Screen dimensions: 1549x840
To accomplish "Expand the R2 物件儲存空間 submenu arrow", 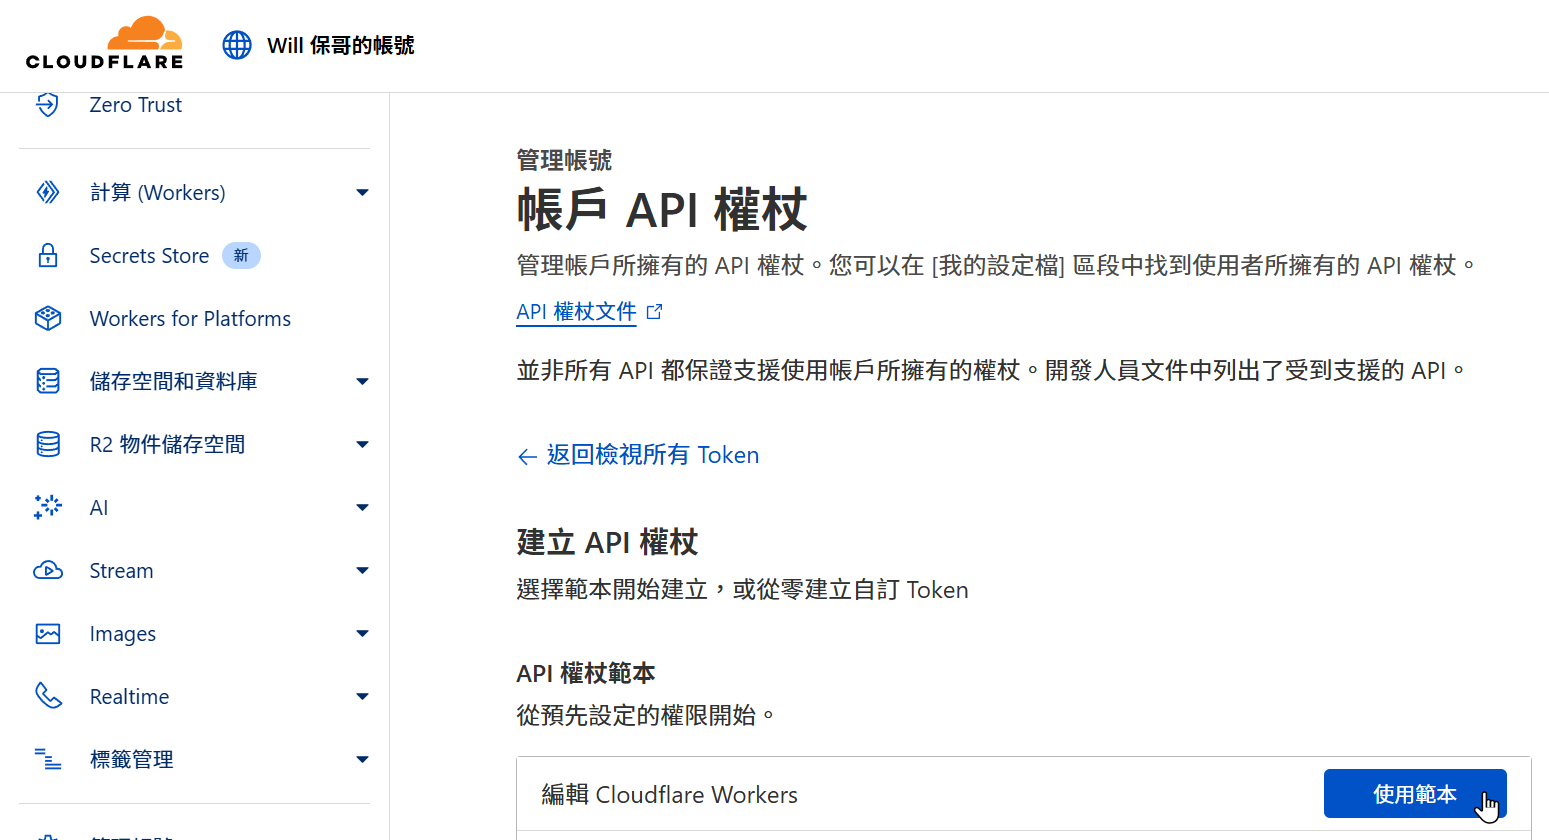I will pos(363,444).
